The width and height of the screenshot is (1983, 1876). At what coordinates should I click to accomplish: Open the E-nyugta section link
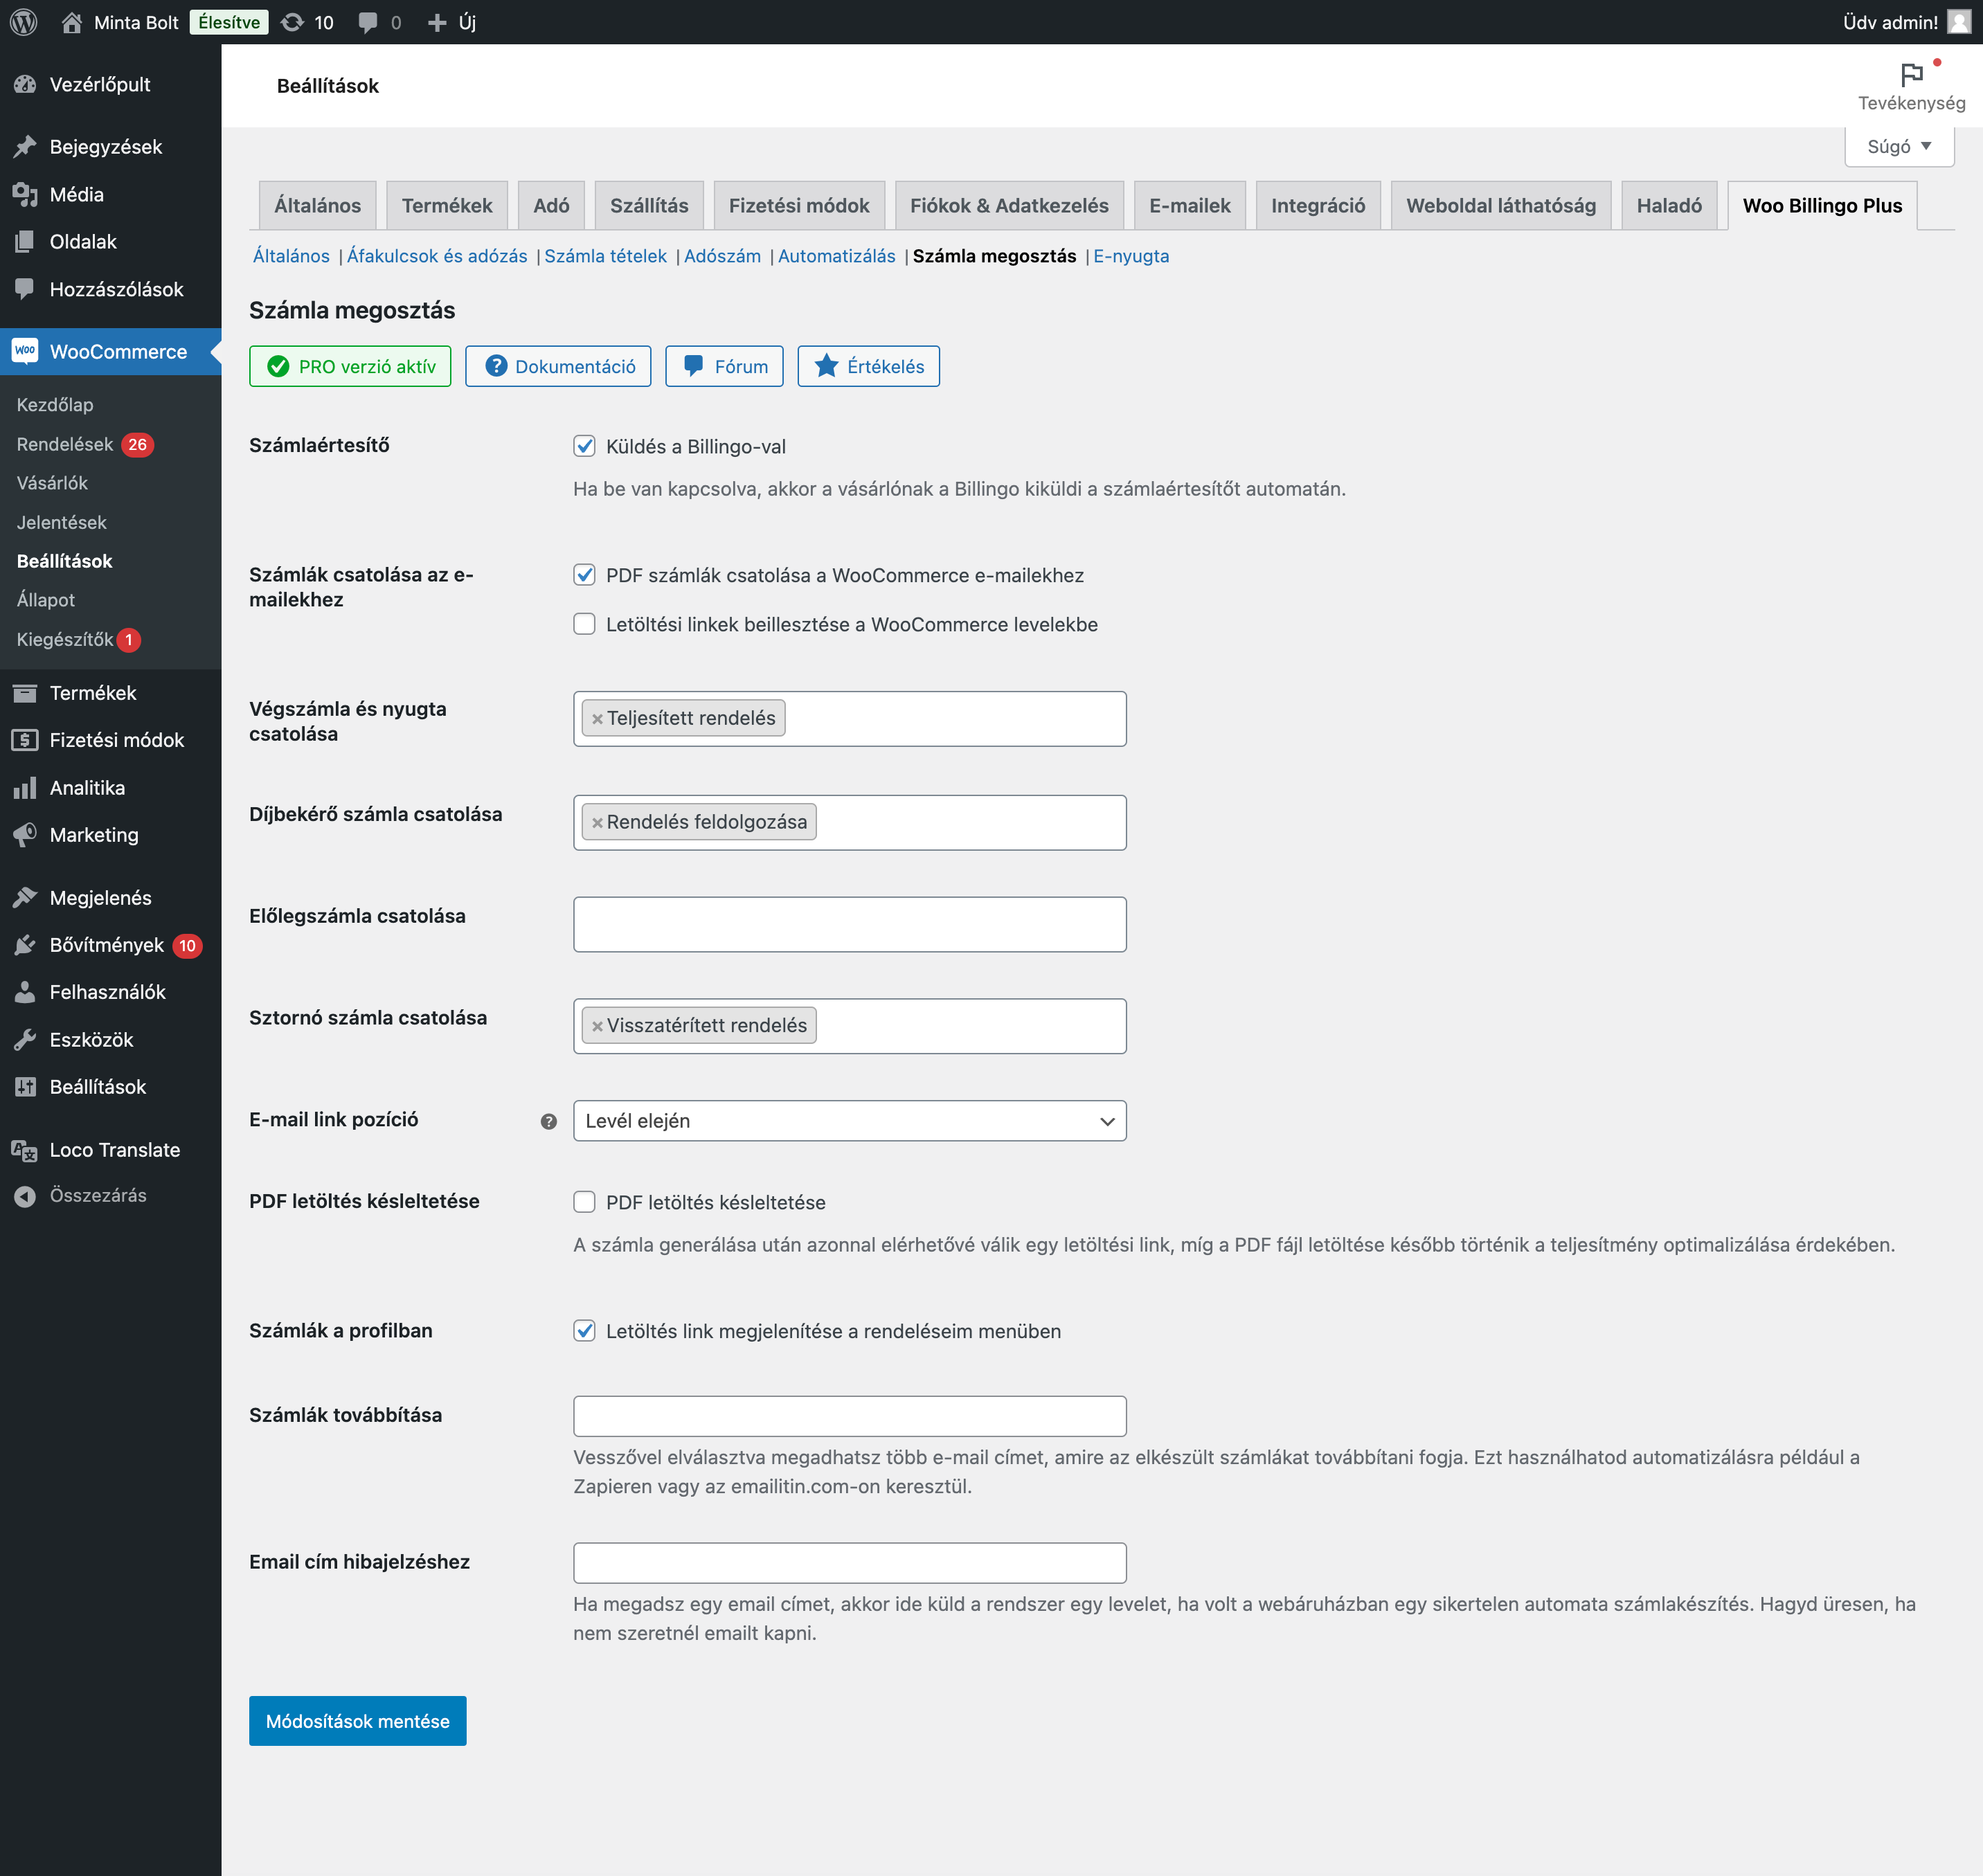[x=1131, y=256]
